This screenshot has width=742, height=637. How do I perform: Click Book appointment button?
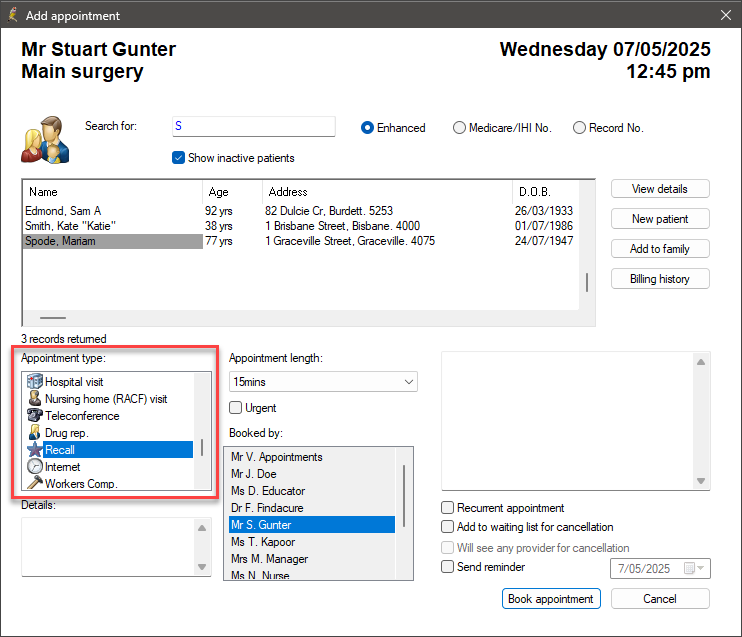(x=551, y=599)
